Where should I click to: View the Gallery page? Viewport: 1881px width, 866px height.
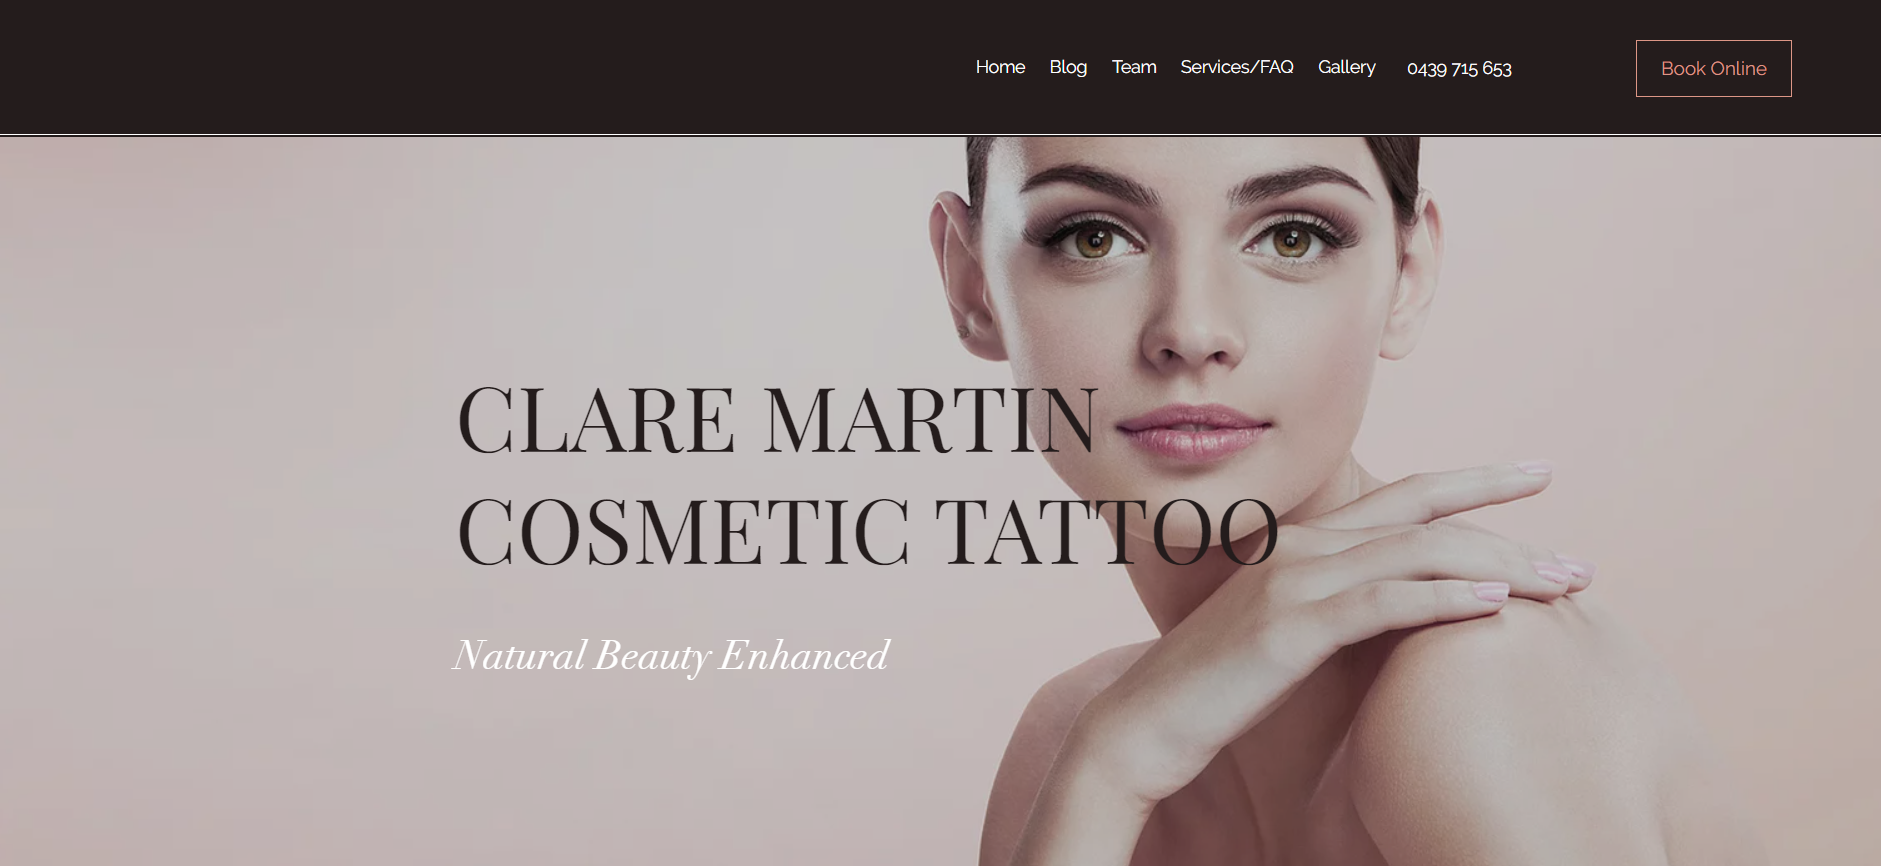pos(1347,67)
